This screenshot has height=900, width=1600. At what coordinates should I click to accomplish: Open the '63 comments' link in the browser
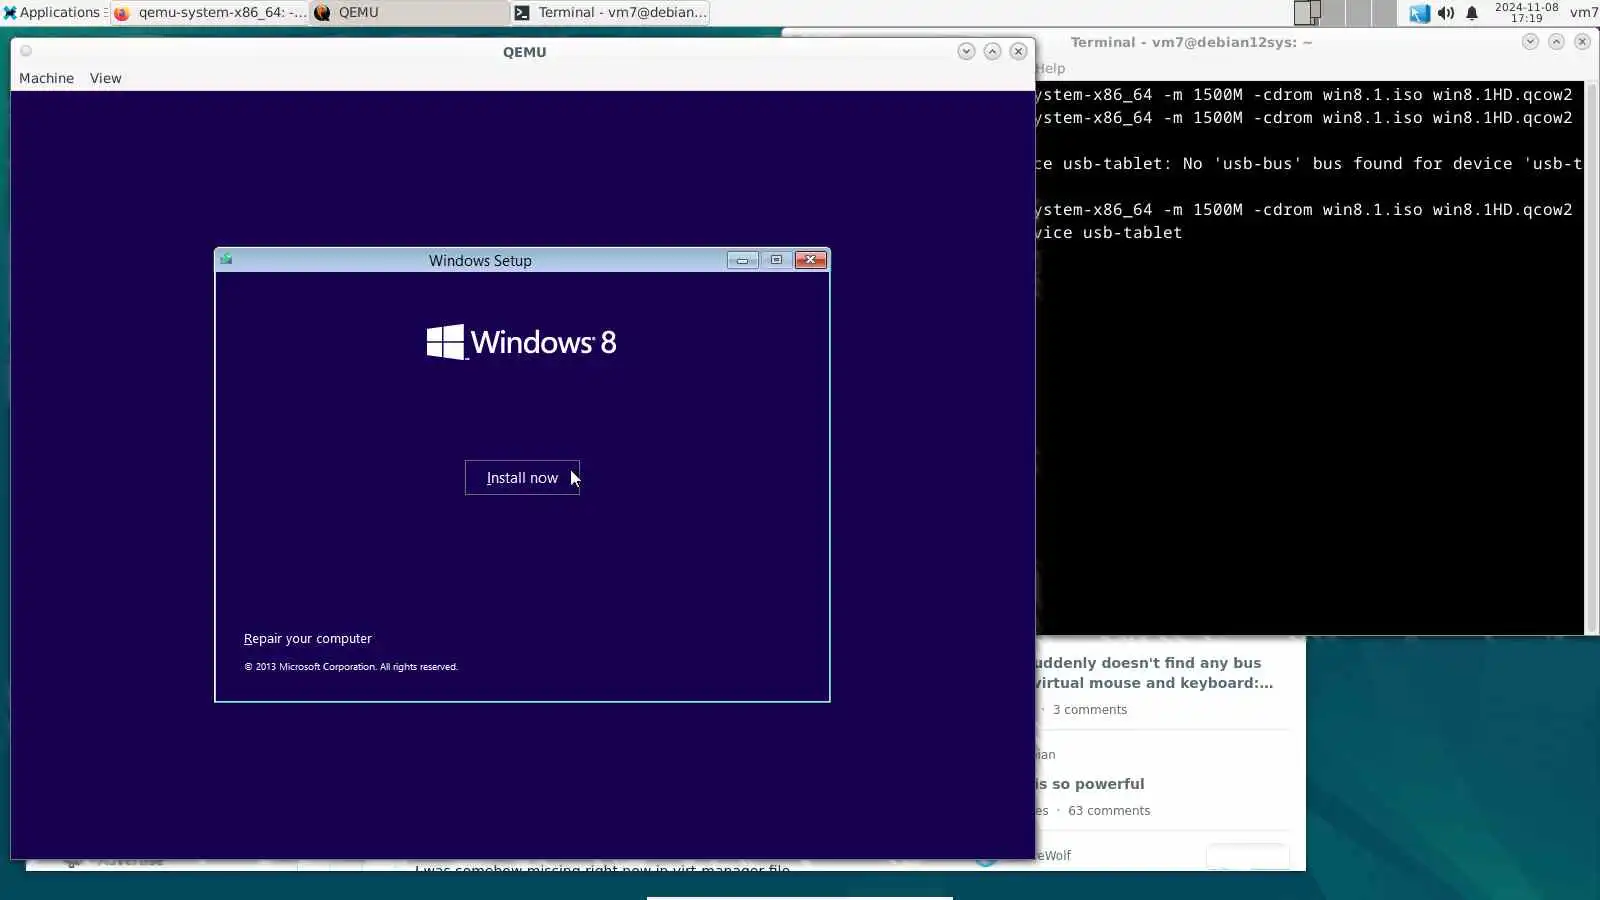[x=1109, y=811]
